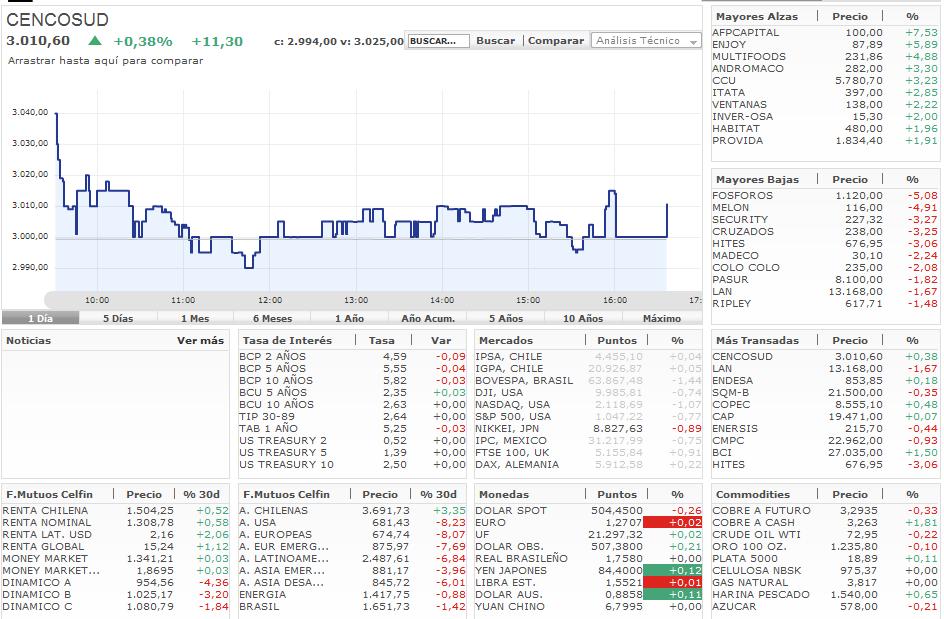944x619 pixels.
Task: Click MULTIFOODS row in Mayores Alzas
Action: coord(825,57)
